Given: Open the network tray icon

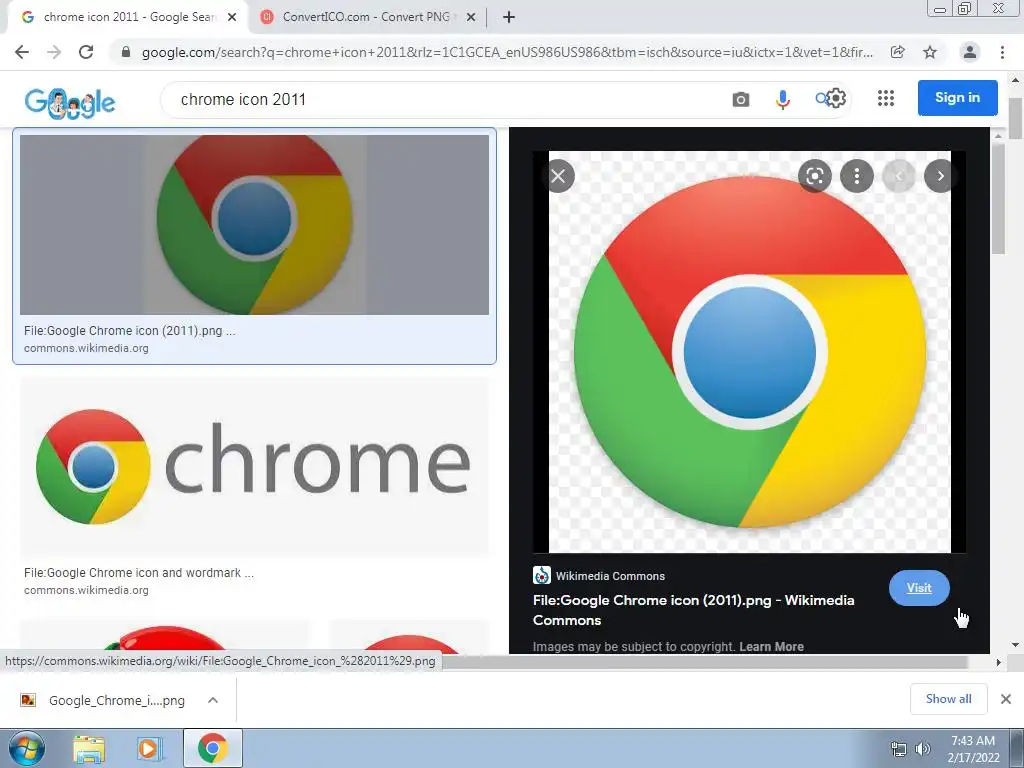Looking at the screenshot, I should pos(899,749).
